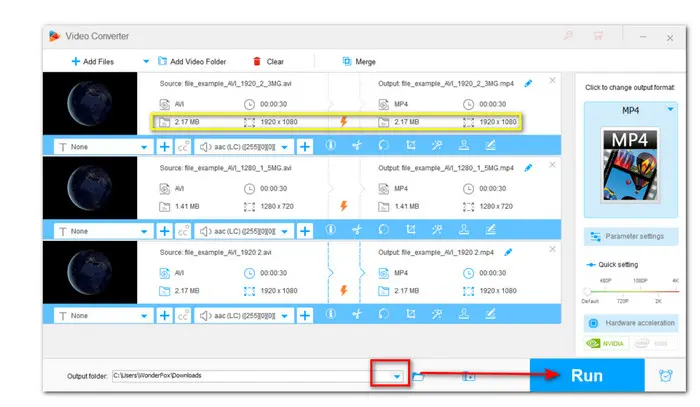Click the cut/trim scissors icon for the first video
Viewport: 700px width, 407px height.
[x=357, y=146]
